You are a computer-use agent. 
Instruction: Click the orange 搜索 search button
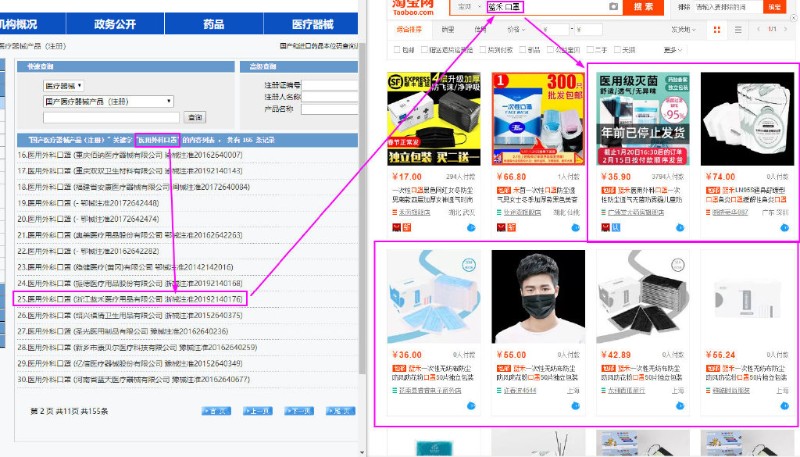(643, 7)
